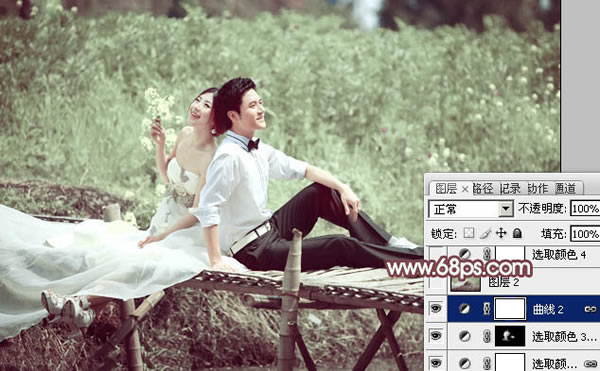Toggle lock transparent pixels icon
This screenshot has height=371, width=600.
point(469,233)
